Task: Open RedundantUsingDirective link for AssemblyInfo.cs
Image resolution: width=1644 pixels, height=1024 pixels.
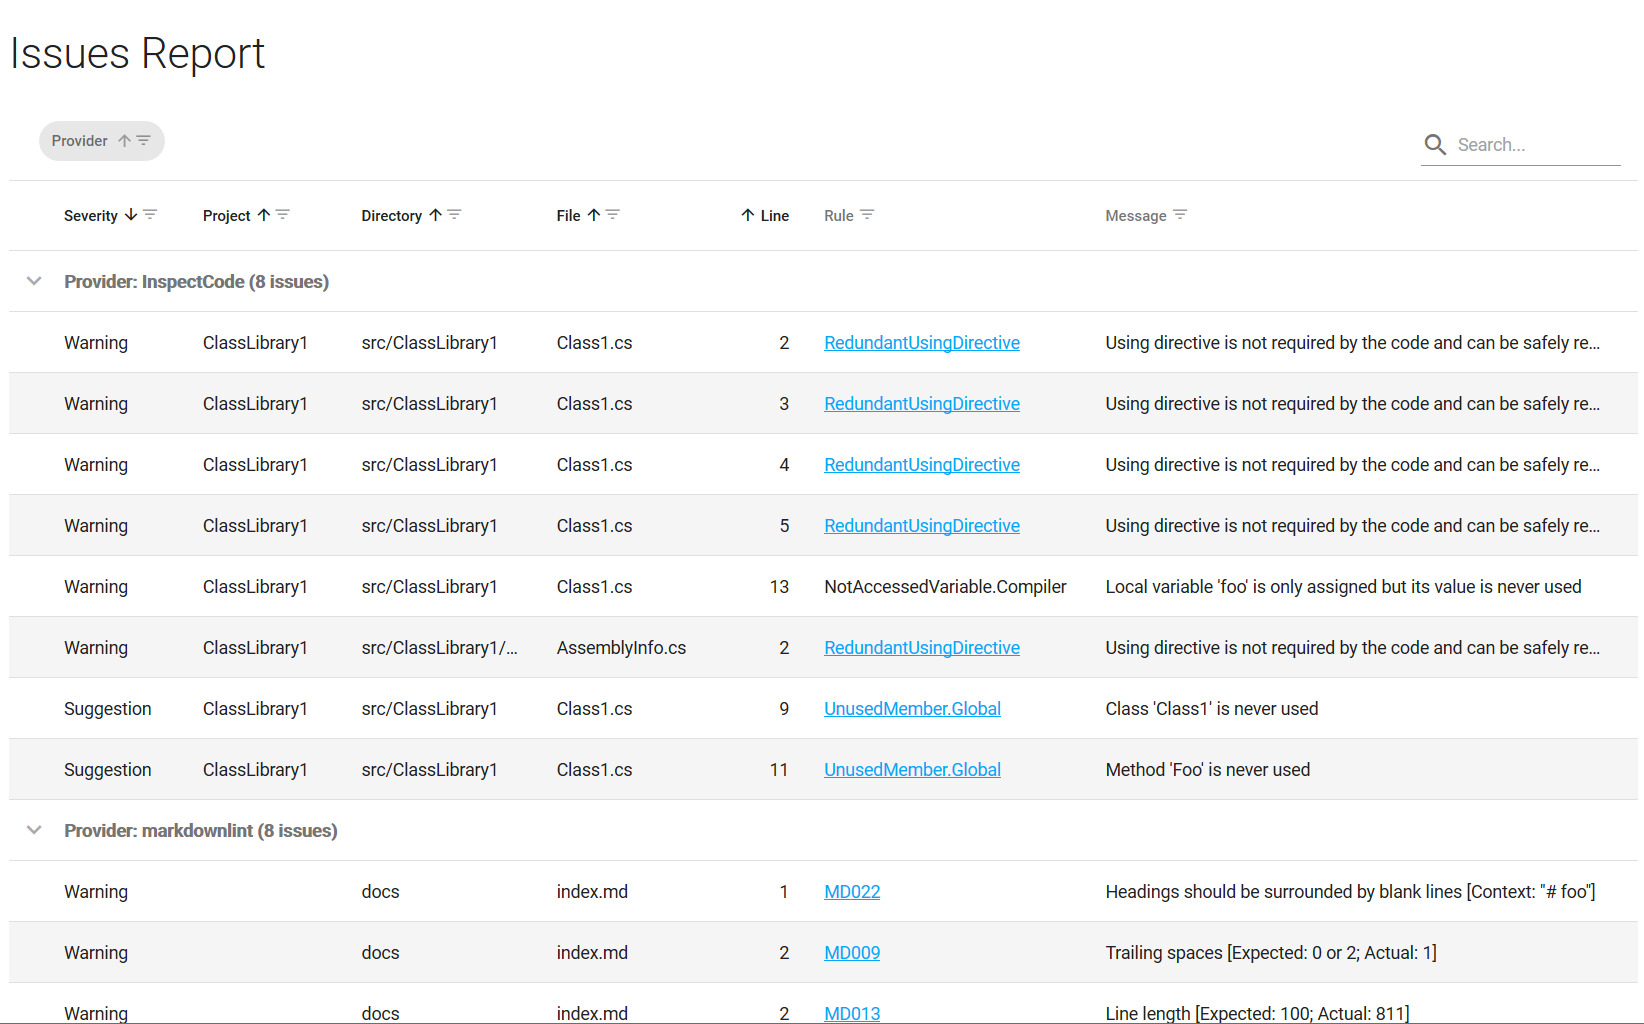Action: pyautogui.click(x=922, y=648)
